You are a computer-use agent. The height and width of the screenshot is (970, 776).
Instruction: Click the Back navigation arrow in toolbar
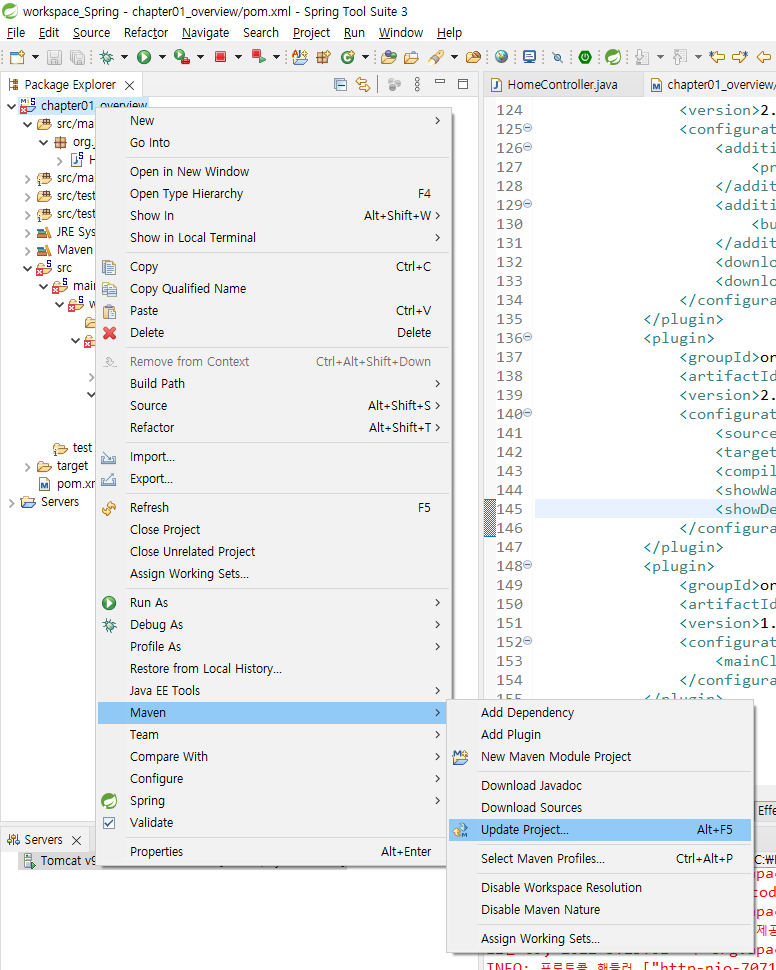tap(764, 57)
